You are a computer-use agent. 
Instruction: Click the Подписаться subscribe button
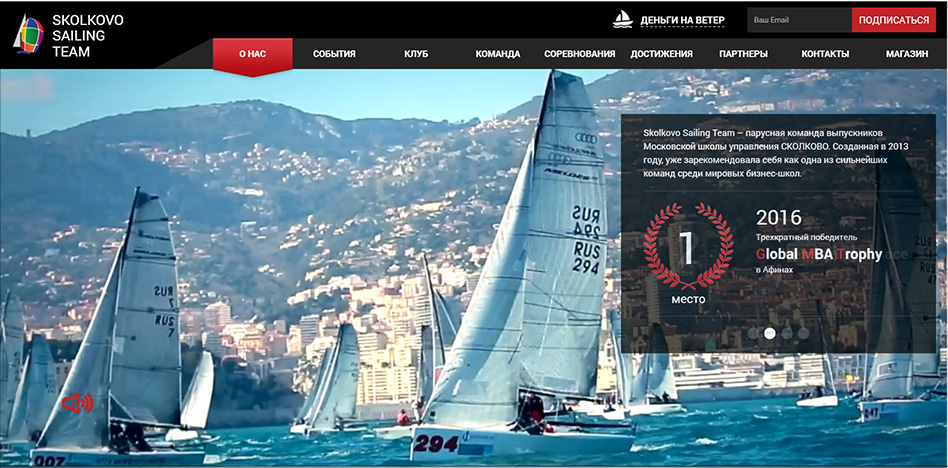pos(894,20)
